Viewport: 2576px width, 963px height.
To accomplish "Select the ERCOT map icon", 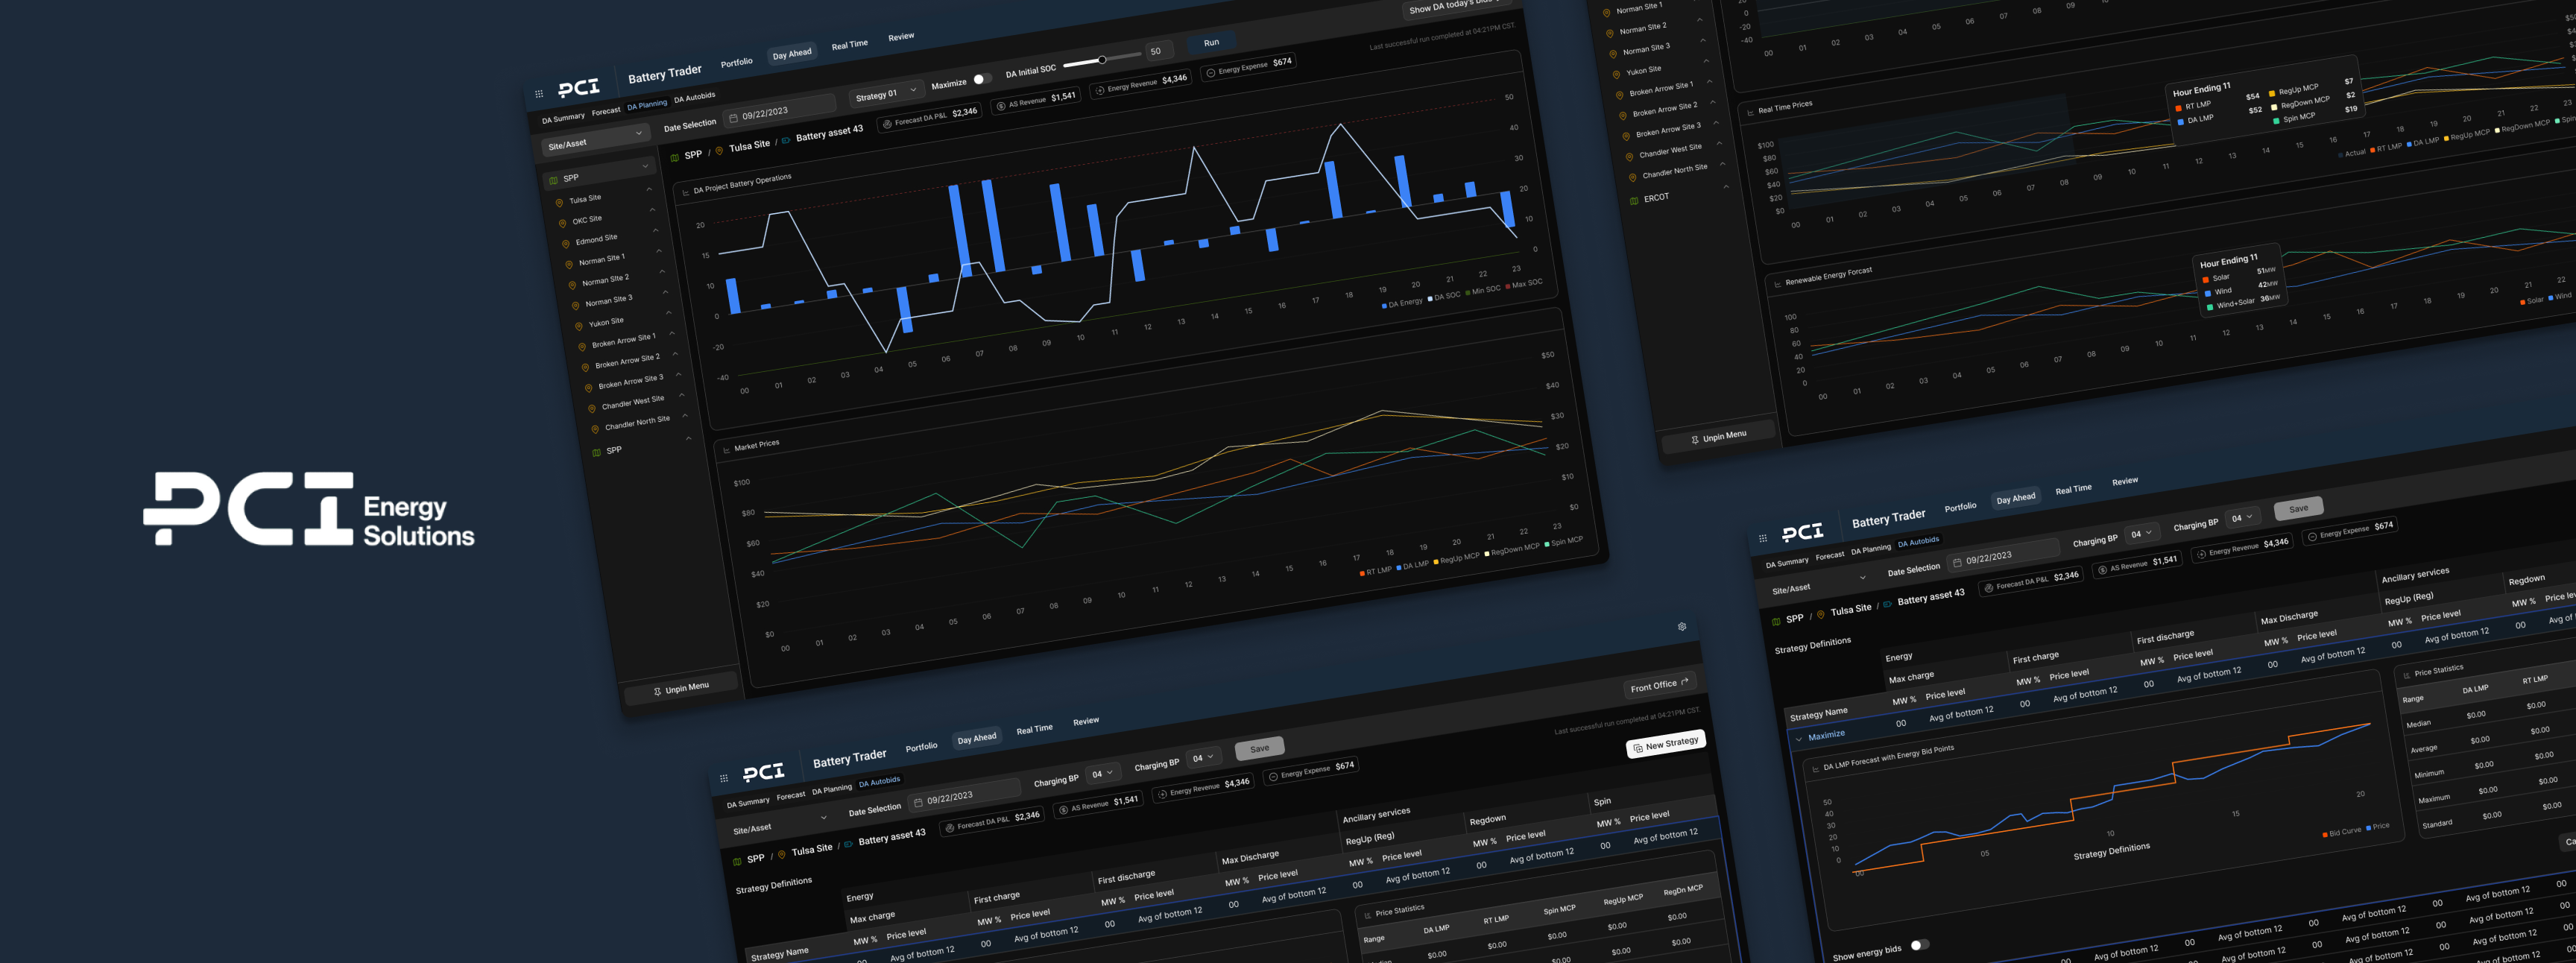I will [x=1634, y=200].
